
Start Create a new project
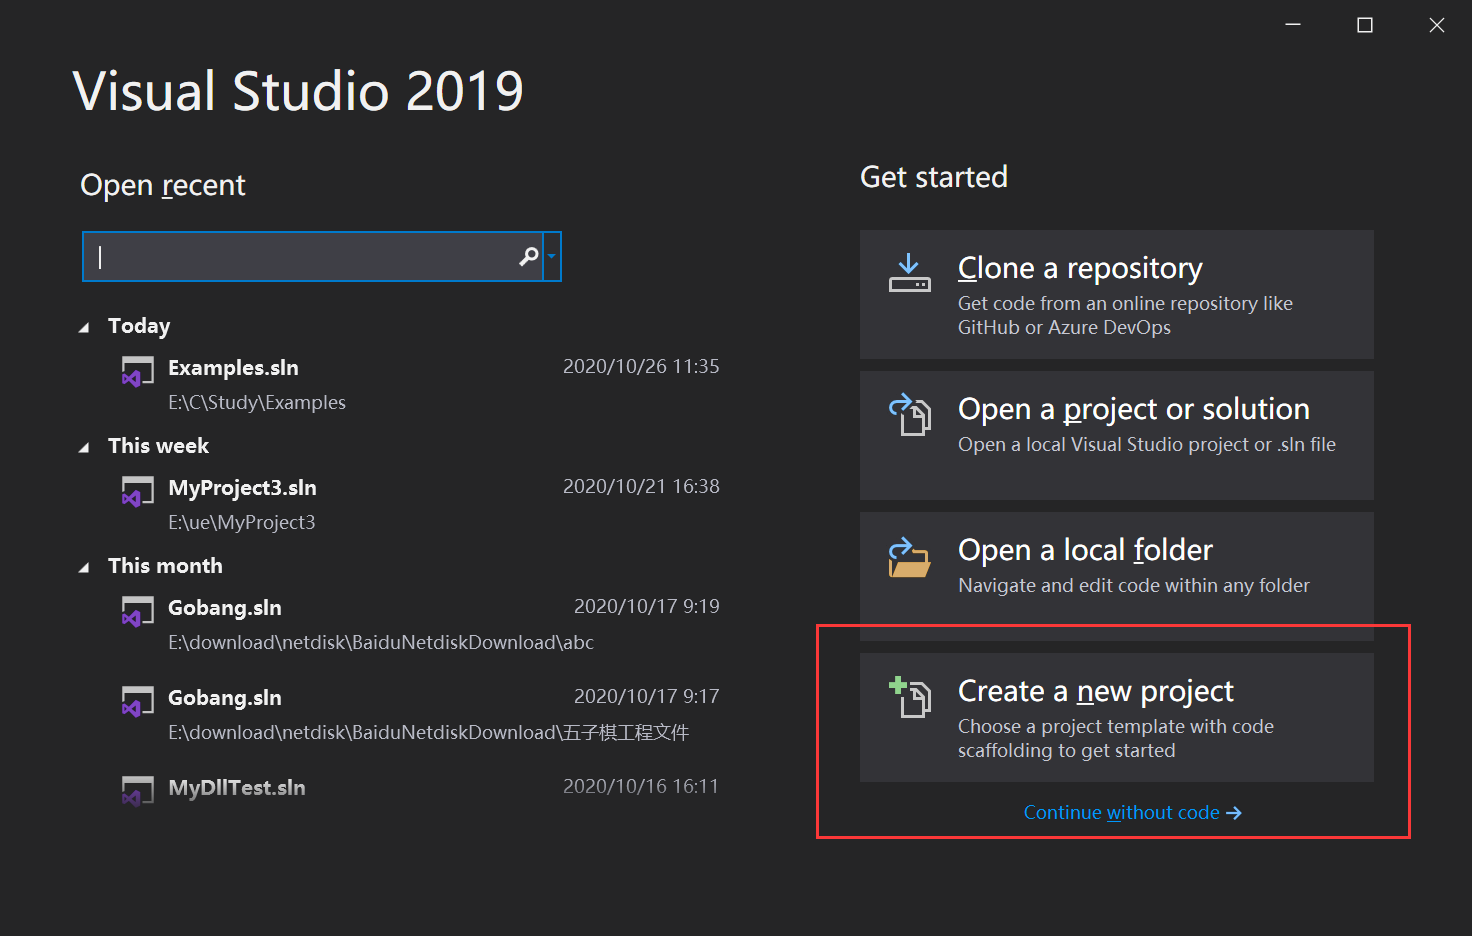pyautogui.click(x=1116, y=717)
